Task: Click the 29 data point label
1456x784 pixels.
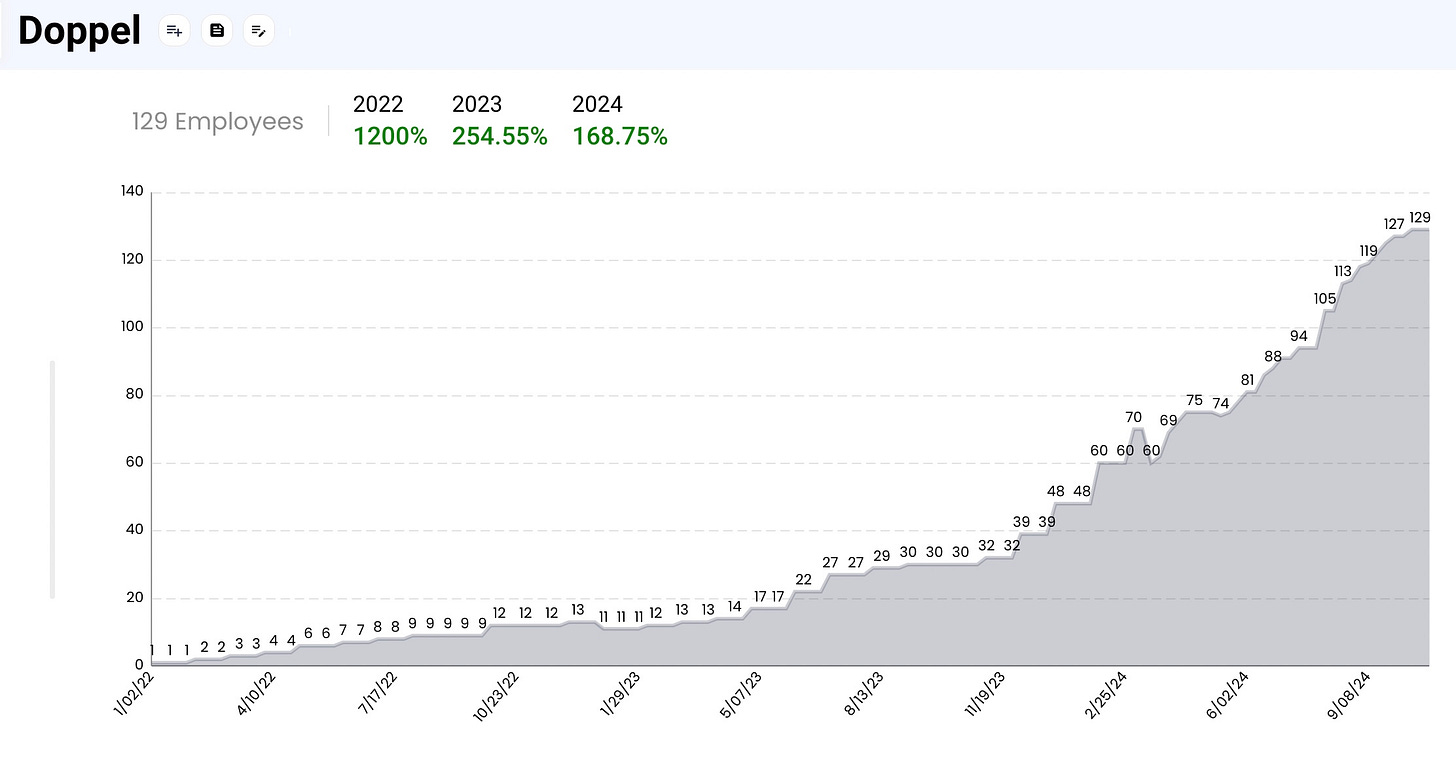Action: tap(881, 556)
